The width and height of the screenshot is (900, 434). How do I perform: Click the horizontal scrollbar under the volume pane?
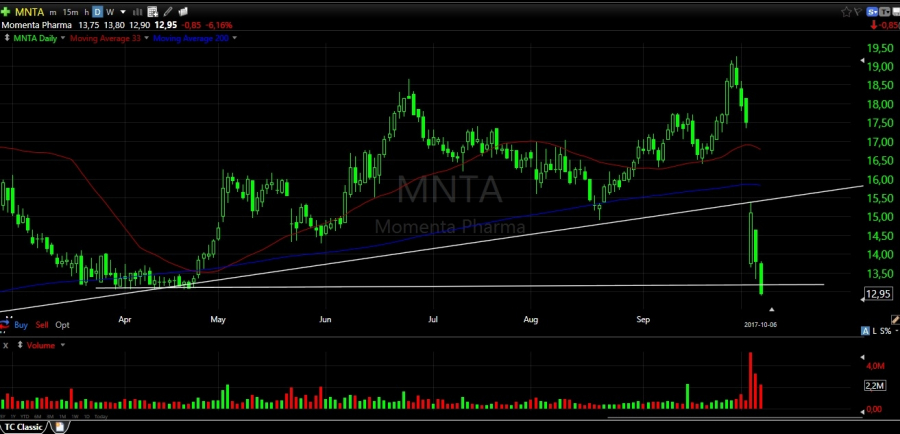[735, 418]
